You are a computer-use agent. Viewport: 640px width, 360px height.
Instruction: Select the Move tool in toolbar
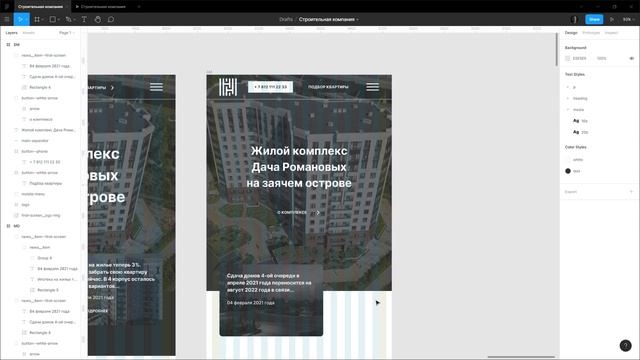[x=19, y=19]
